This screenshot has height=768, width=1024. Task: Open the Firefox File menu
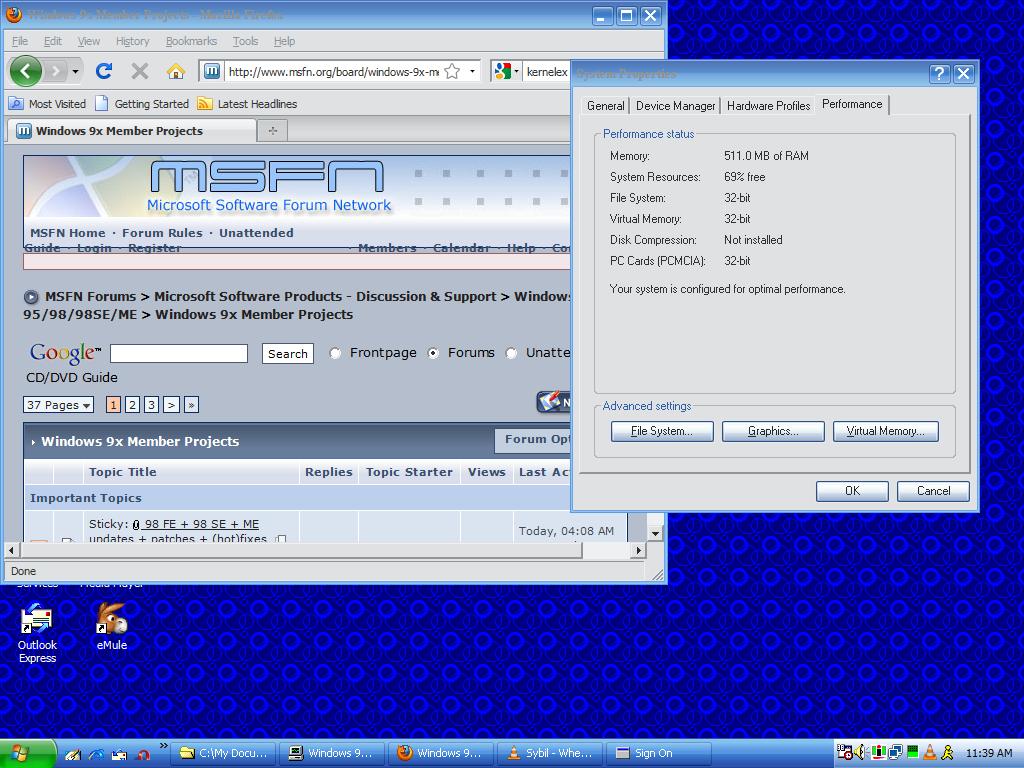click(x=20, y=41)
